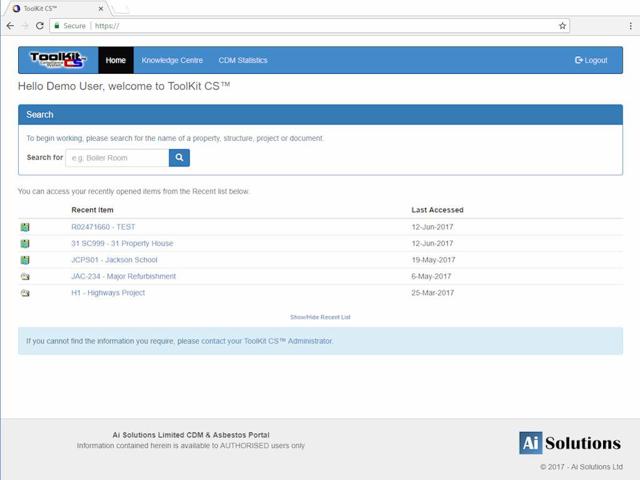Viewport: 640px width, 480px height.
Task: Click the project icon beside Highways Project
Action: click(x=25, y=293)
